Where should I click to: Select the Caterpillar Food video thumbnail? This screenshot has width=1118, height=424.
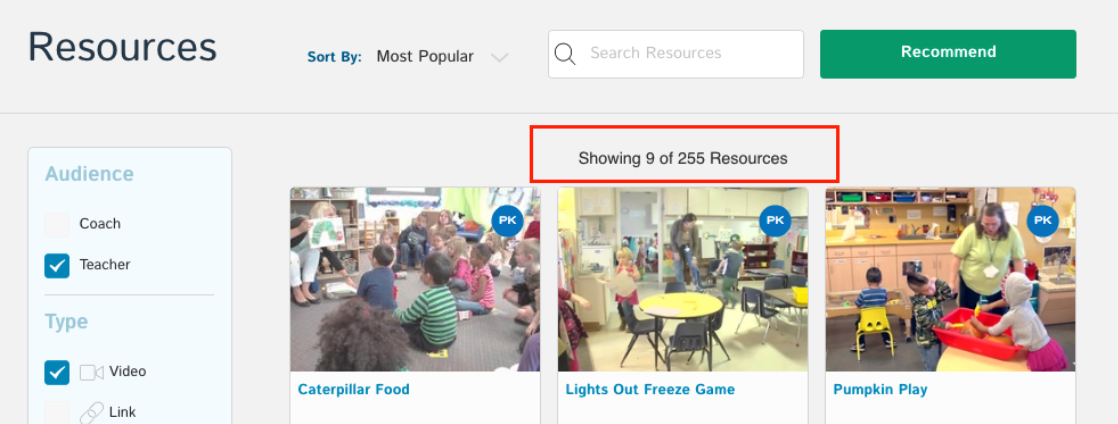coord(415,279)
